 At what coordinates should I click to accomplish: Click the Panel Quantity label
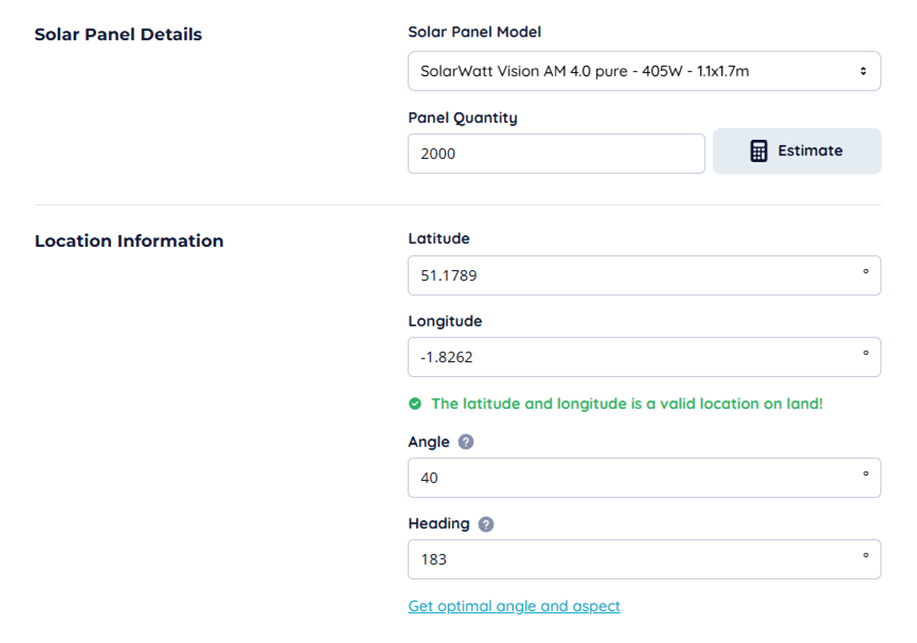(463, 118)
